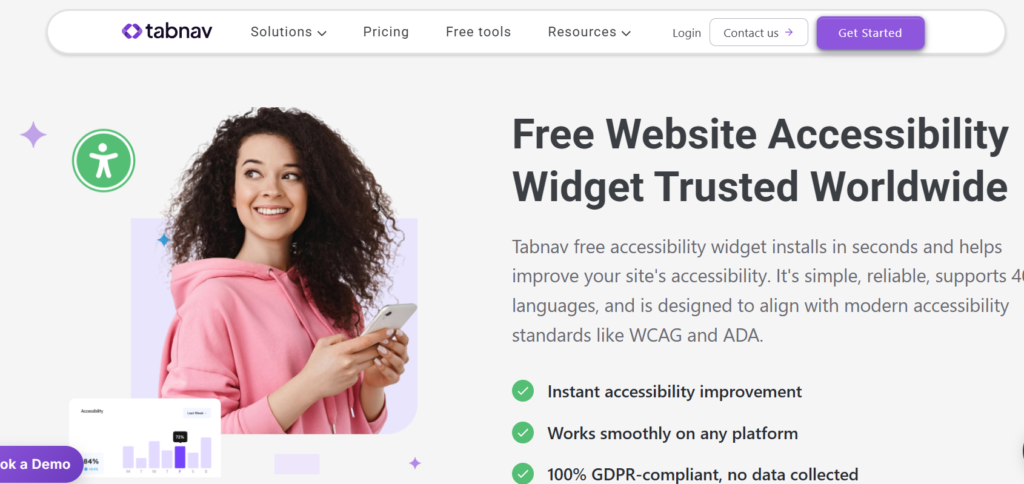
Task: Click checkmark beside Instant accessibility improvement
Action: point(522,391)
